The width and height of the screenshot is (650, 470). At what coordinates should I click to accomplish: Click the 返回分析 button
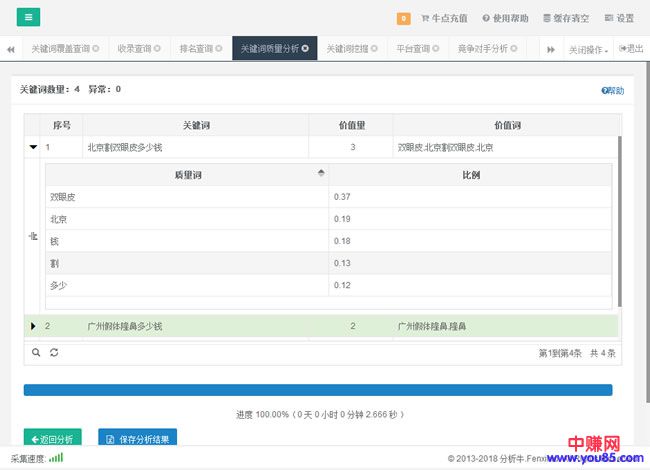point(52,438)
